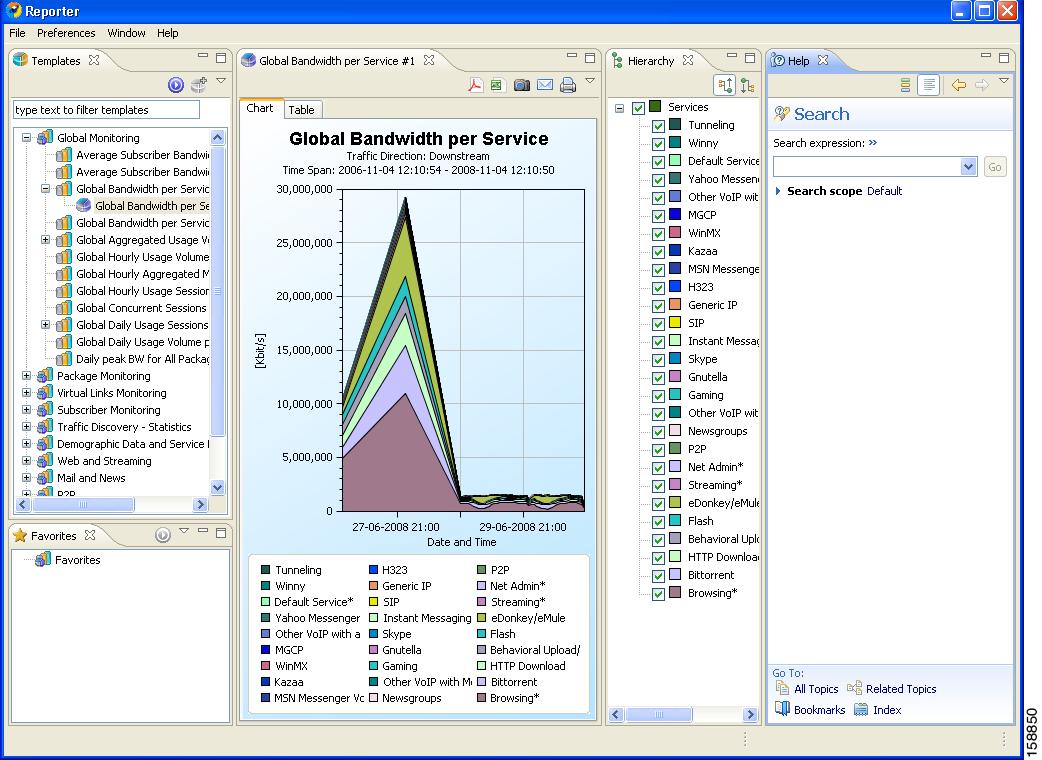Uncheck the Tunneling service checkbox
This screenshot has width=1042, height=760.
658,126
